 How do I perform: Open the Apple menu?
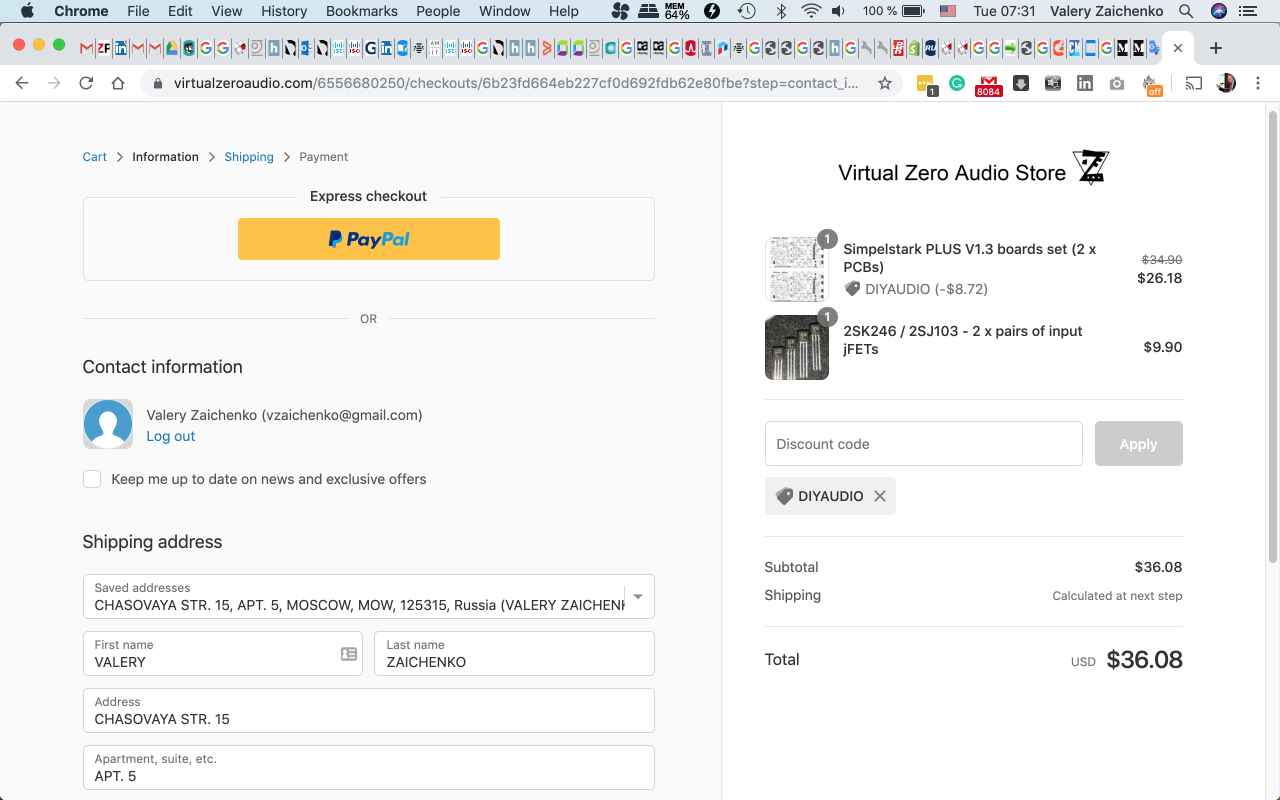[27, 11]
